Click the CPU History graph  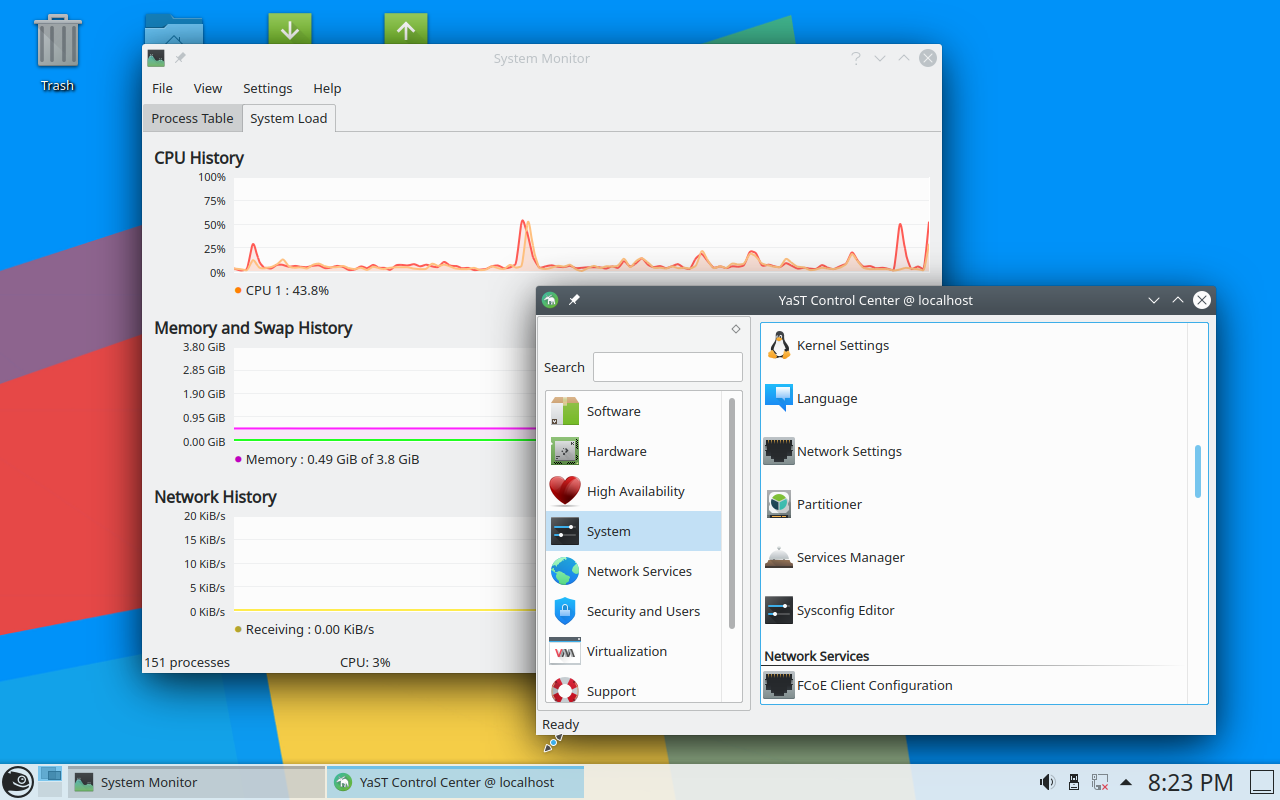pyautogui.click(x=582, y=225)
